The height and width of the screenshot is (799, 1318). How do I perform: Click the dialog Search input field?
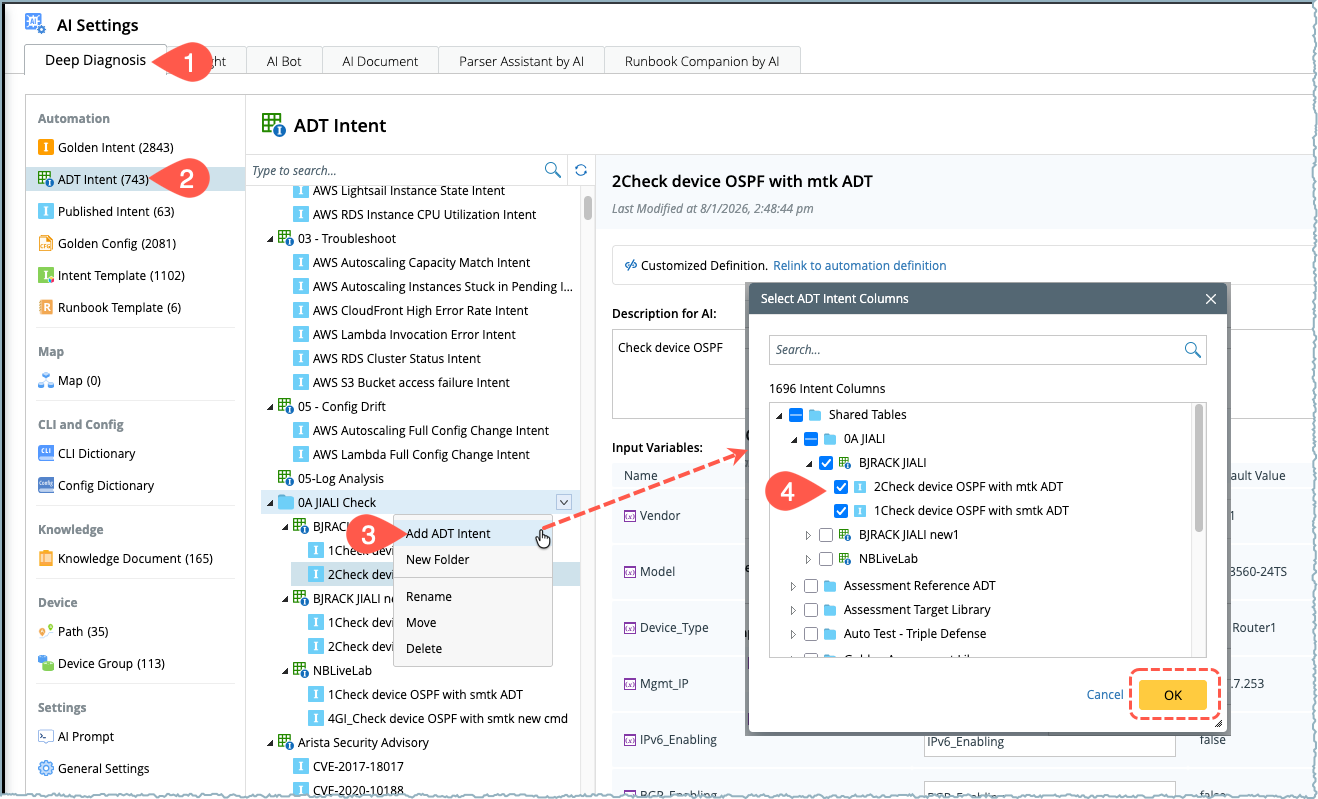(x=976, y=350)
